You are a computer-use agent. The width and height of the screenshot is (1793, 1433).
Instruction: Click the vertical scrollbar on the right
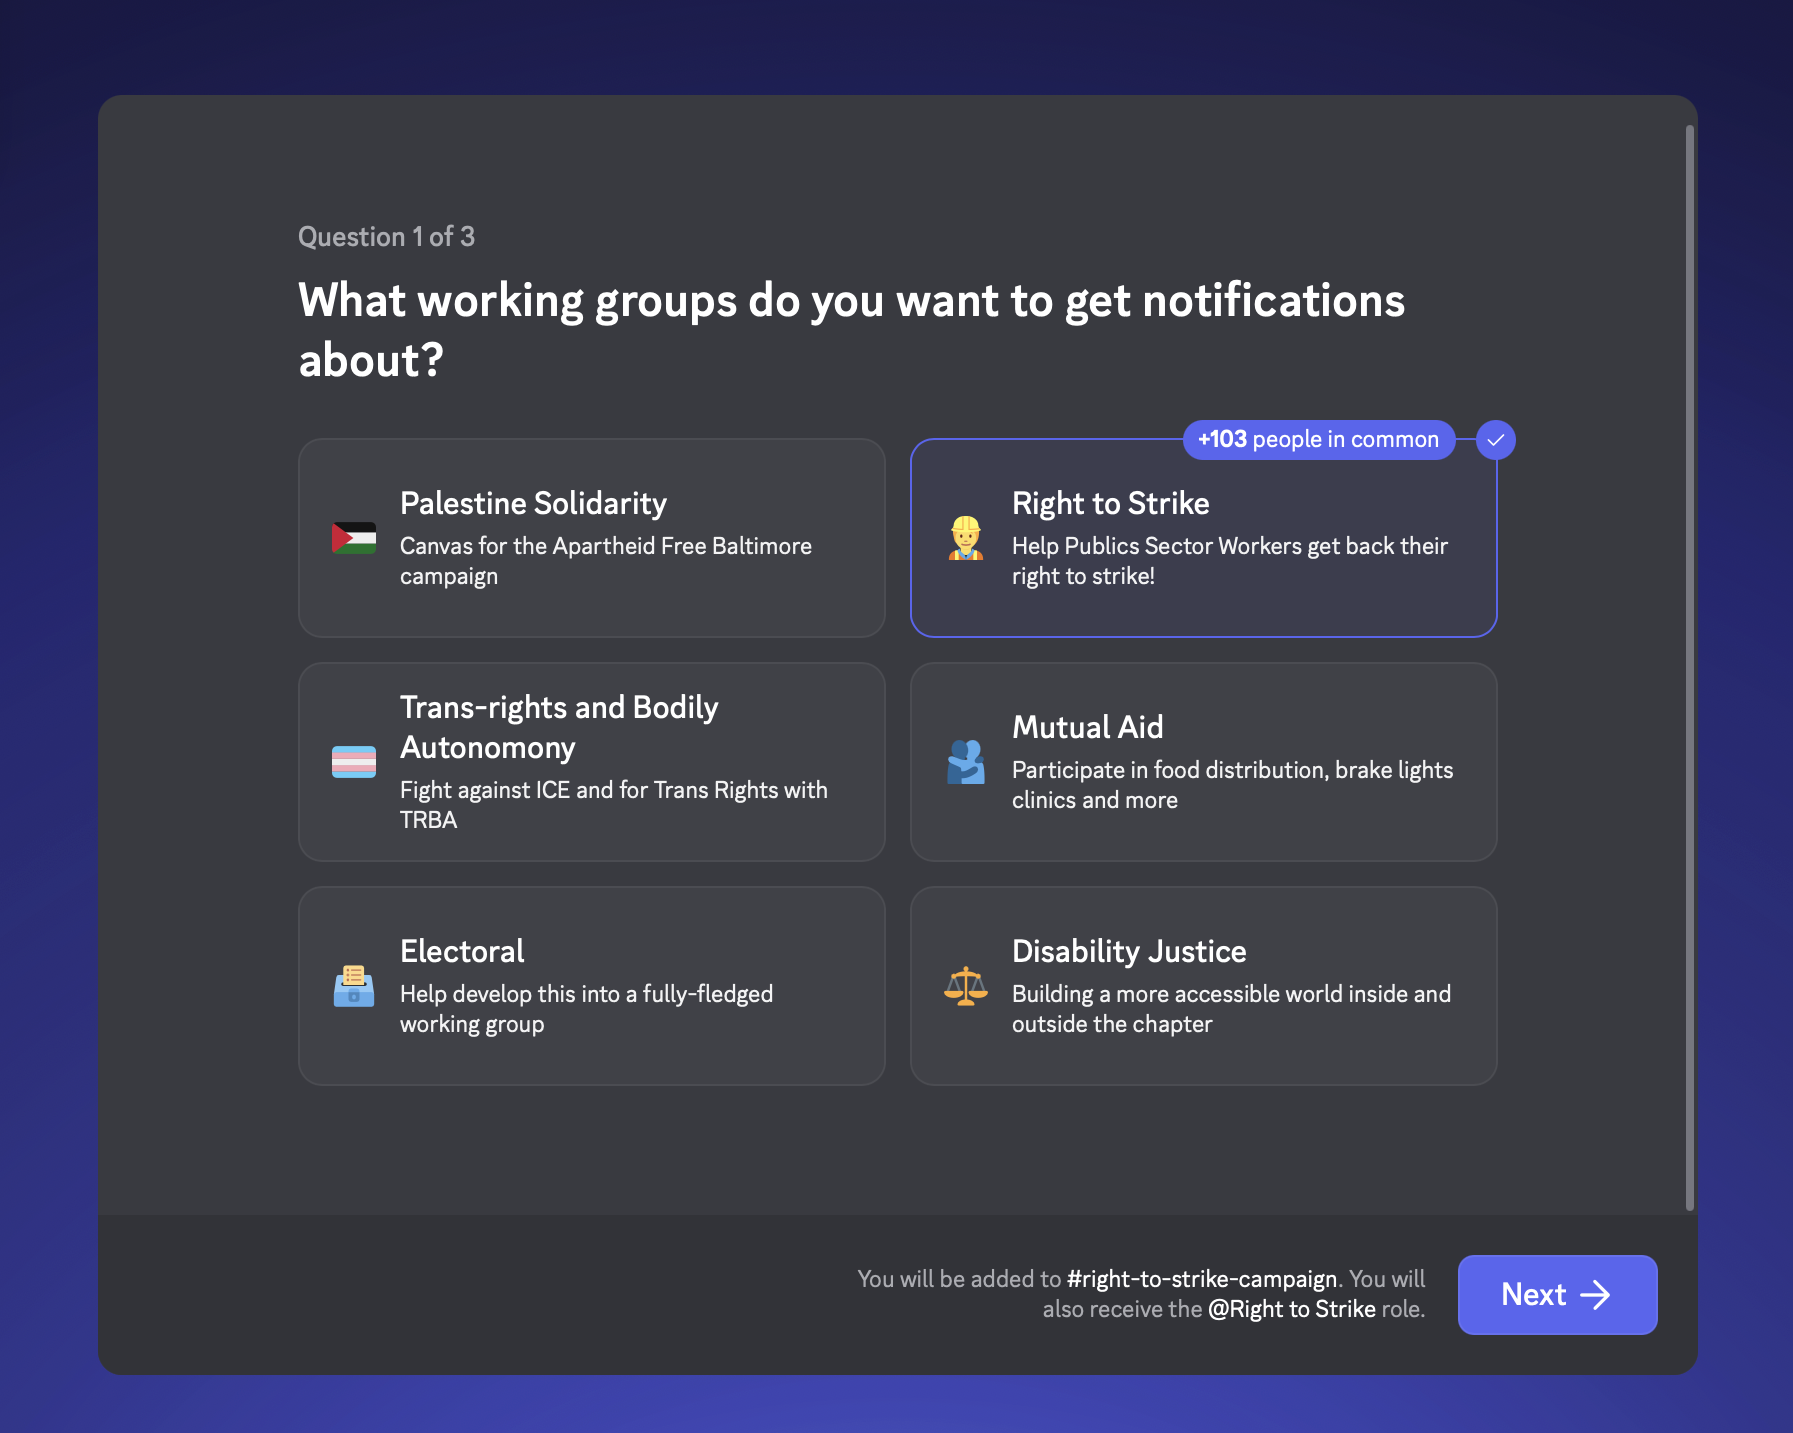(x=1689, y=667)
